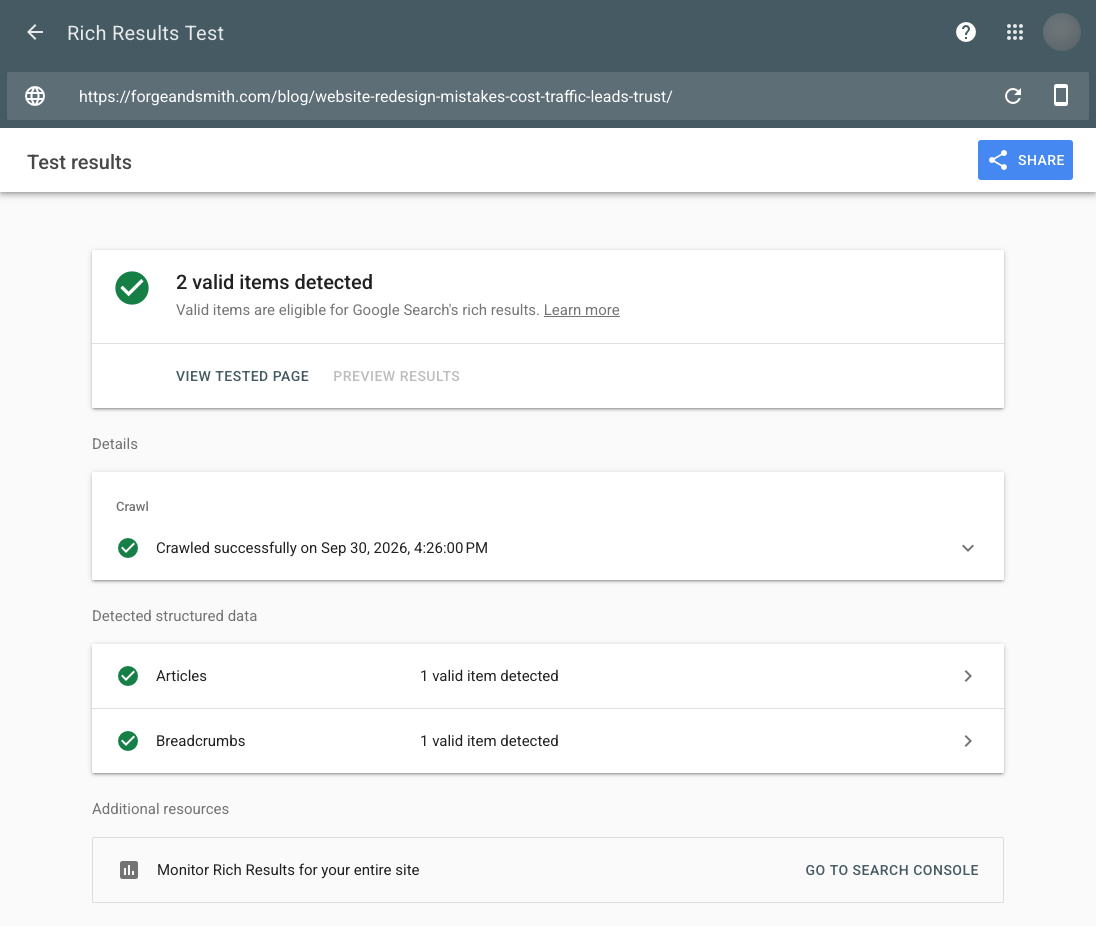Open the Breadcrumbs structured data row
The image size is (1096, 926).
pyautogui.click(x=547, y=741)
